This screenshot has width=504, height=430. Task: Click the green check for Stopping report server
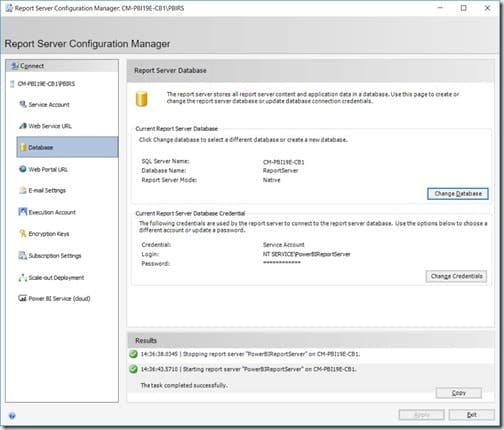[133, 354]
